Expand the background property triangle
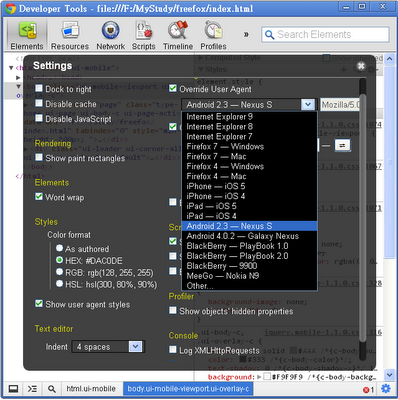The height and width of the screenshot is (400, 398). click(260, 377)
